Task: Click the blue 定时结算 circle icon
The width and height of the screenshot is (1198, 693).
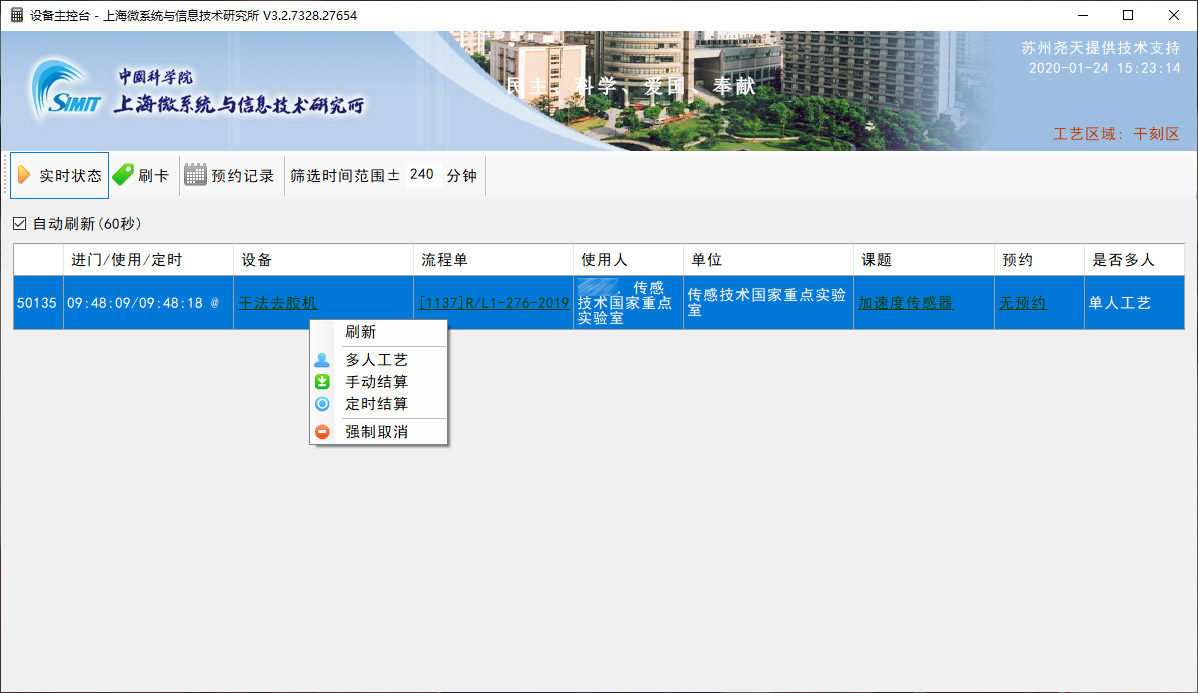Action: click(322, 404)
